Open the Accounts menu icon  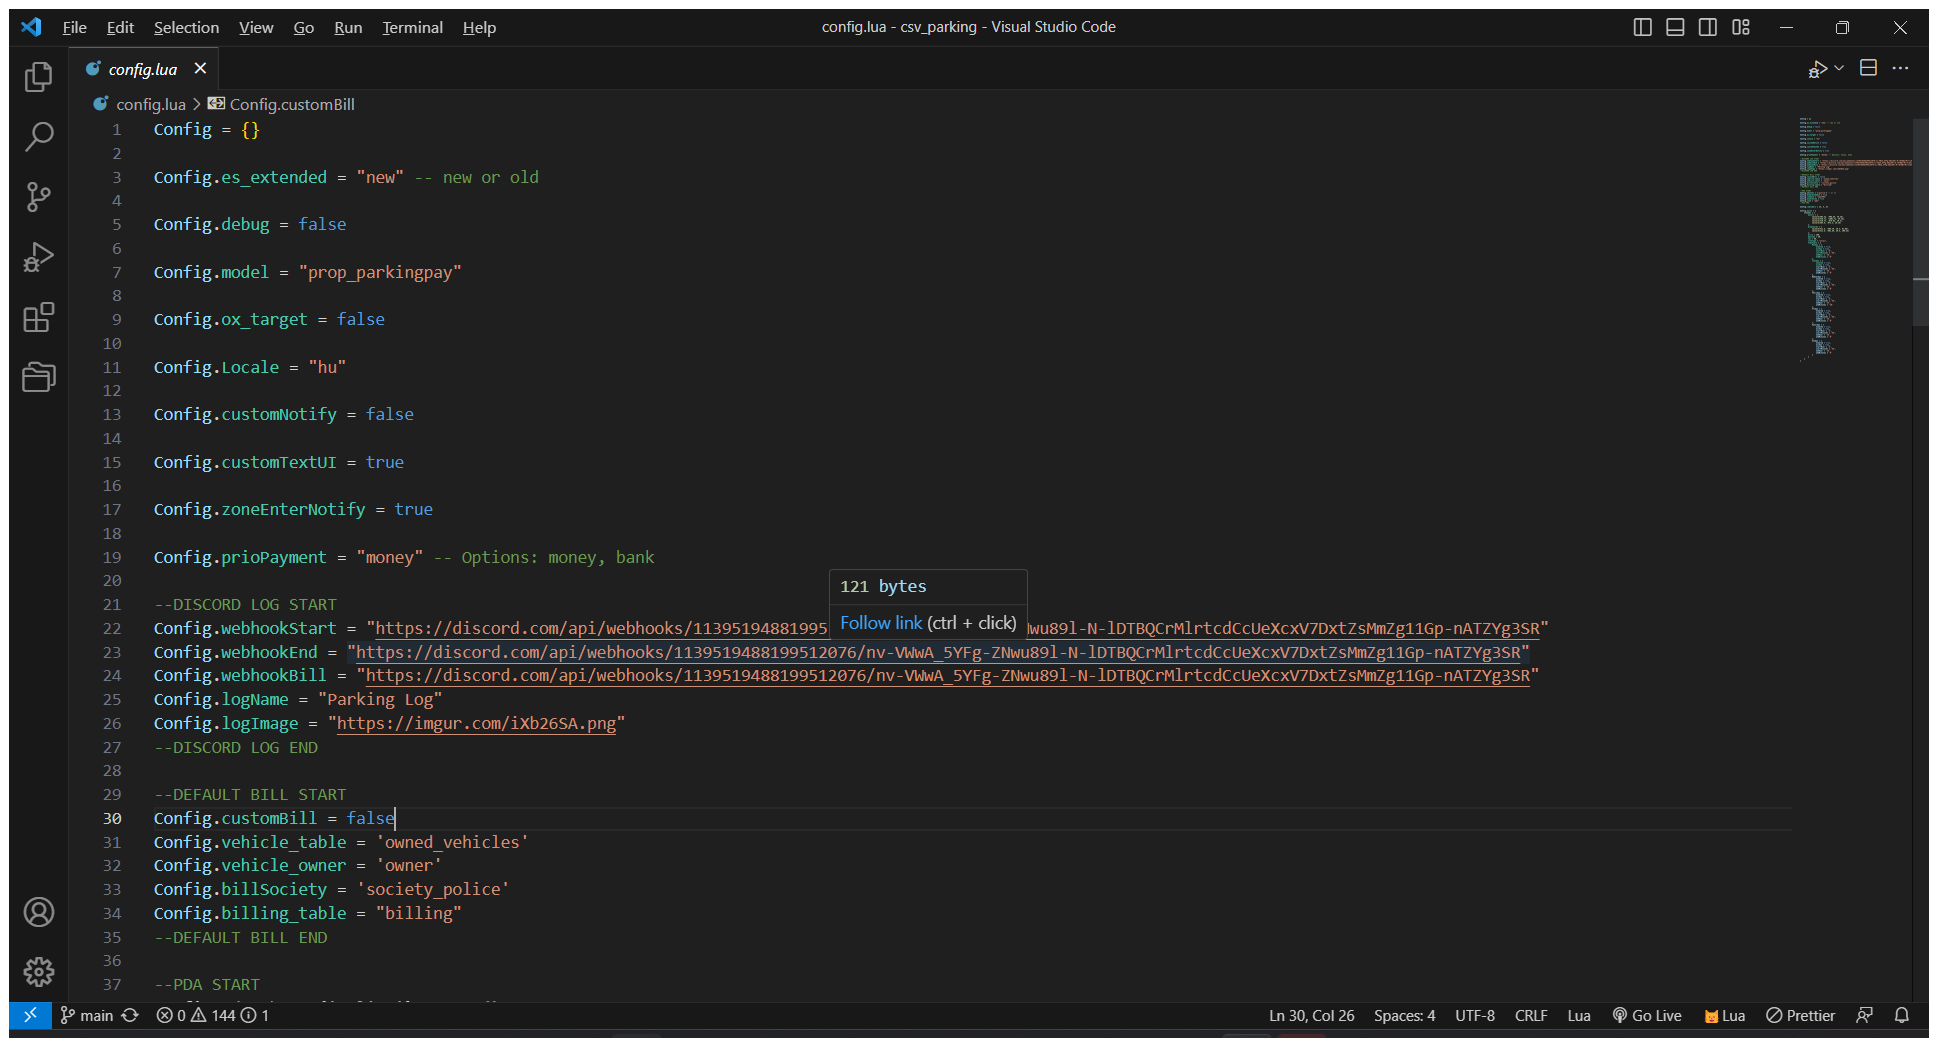pos(38,912)
